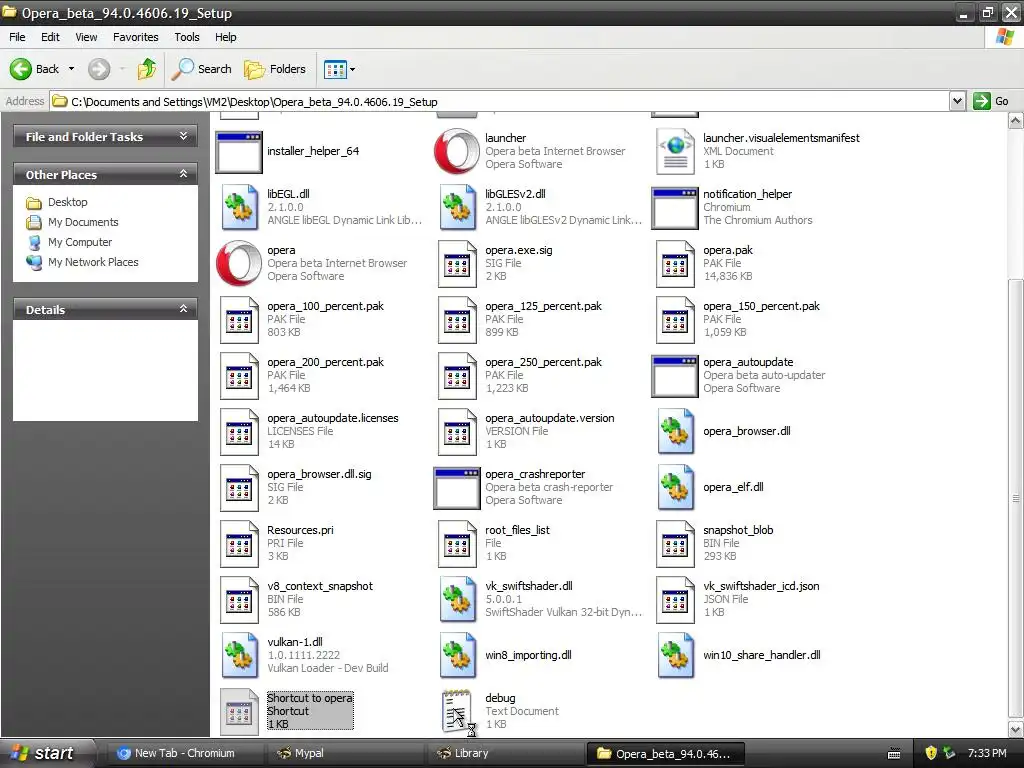
Task: Select the win10_share_handler.dll icon
Action: pyautogui.click(x=675, y=656)
